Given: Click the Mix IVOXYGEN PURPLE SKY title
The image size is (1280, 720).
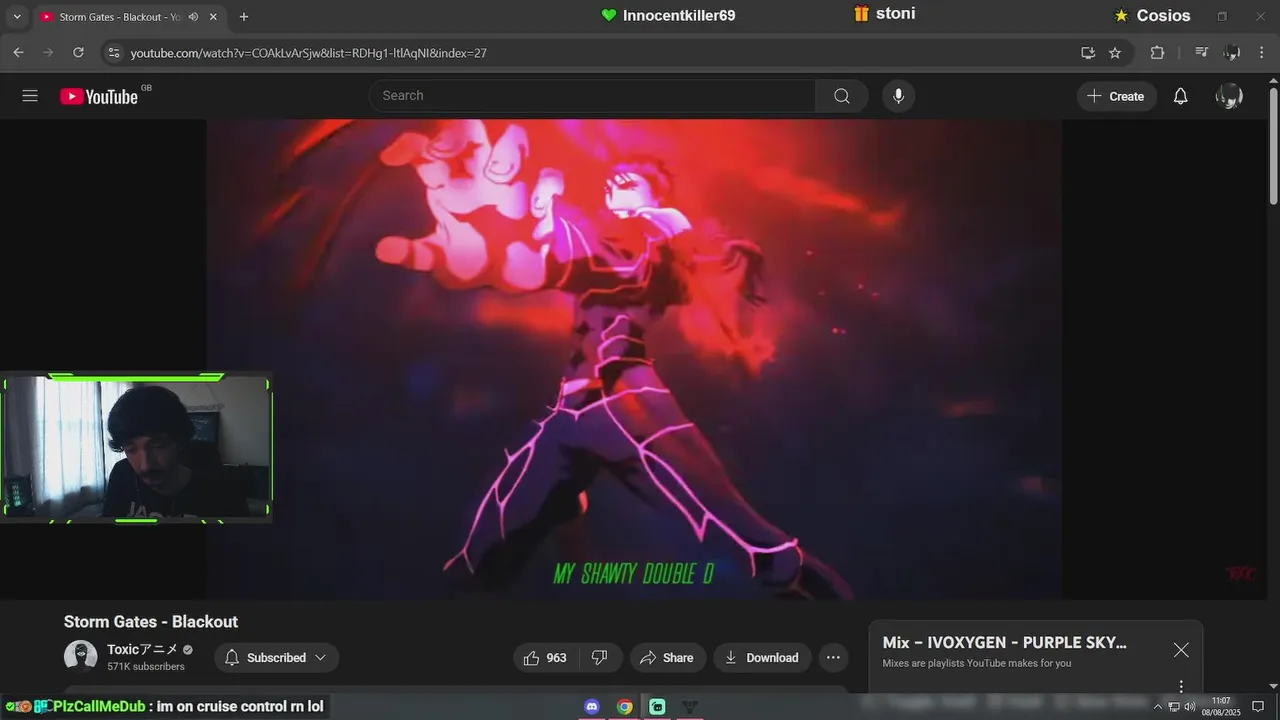Looking at the screenshot, I should [1005, 642].
